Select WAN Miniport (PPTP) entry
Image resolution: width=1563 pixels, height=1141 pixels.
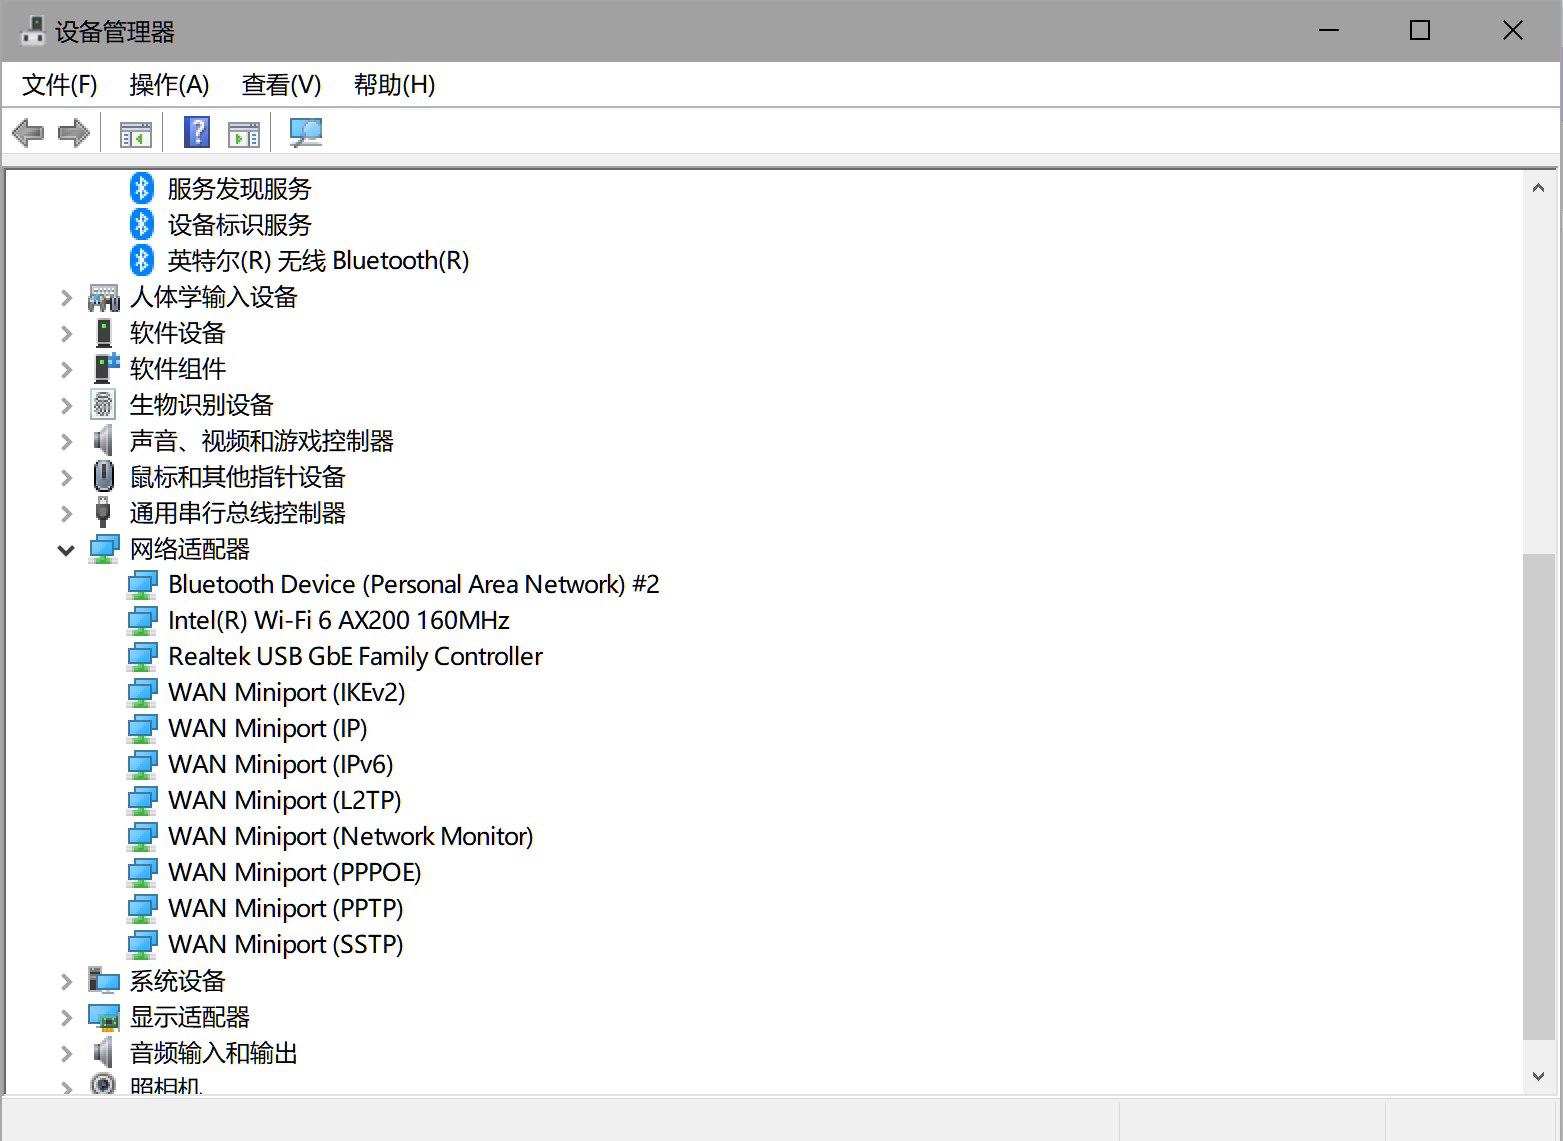(x=286, y=908)
